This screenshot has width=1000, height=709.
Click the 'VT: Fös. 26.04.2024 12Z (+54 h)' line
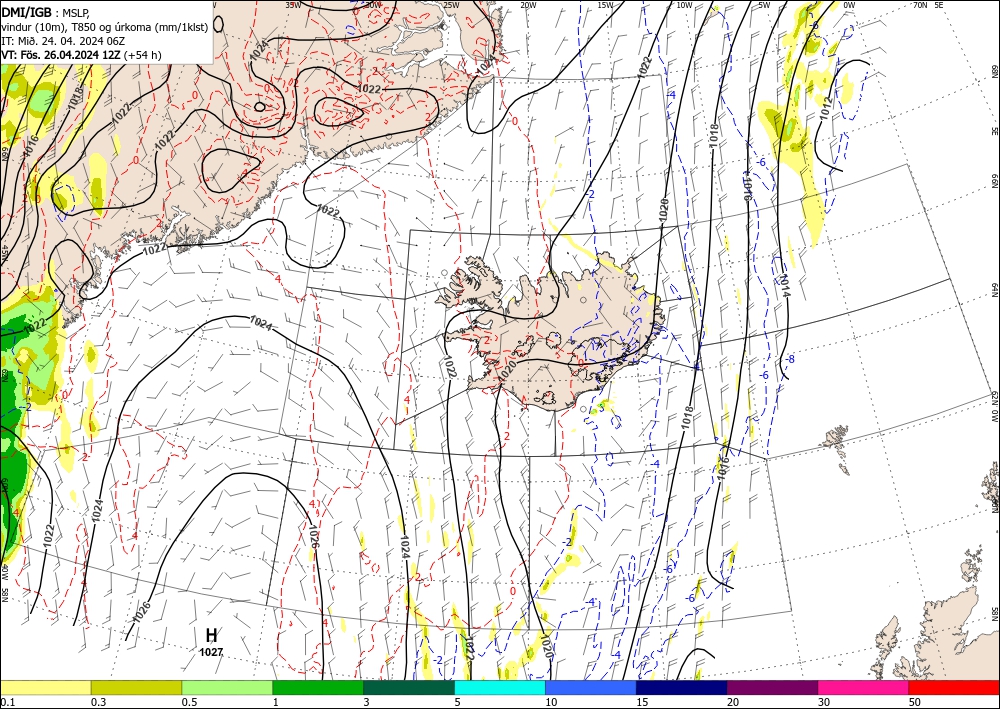pyautogui.click(x=81, y=55)
